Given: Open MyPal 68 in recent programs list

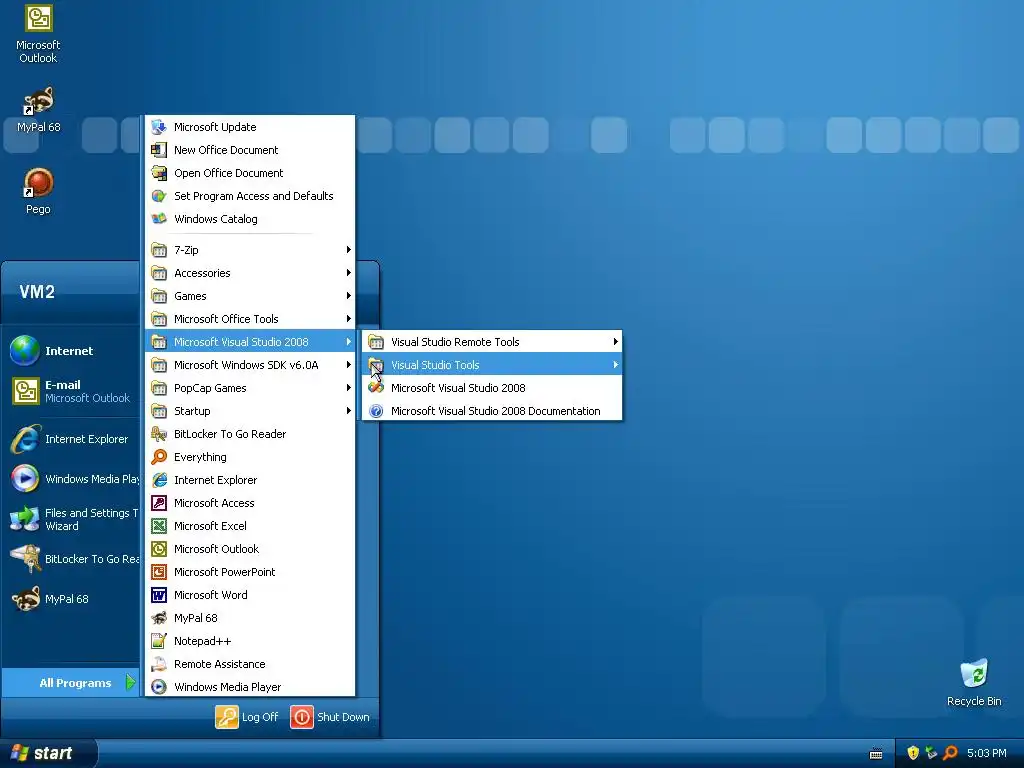Looking at the screenshot, I should [72, 599].
